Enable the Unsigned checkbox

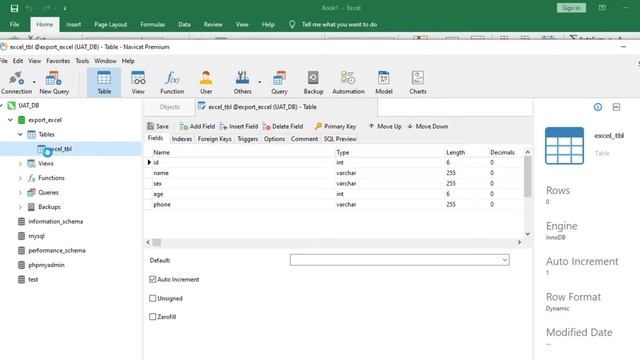pyautogui.click(x=153, y=298)
